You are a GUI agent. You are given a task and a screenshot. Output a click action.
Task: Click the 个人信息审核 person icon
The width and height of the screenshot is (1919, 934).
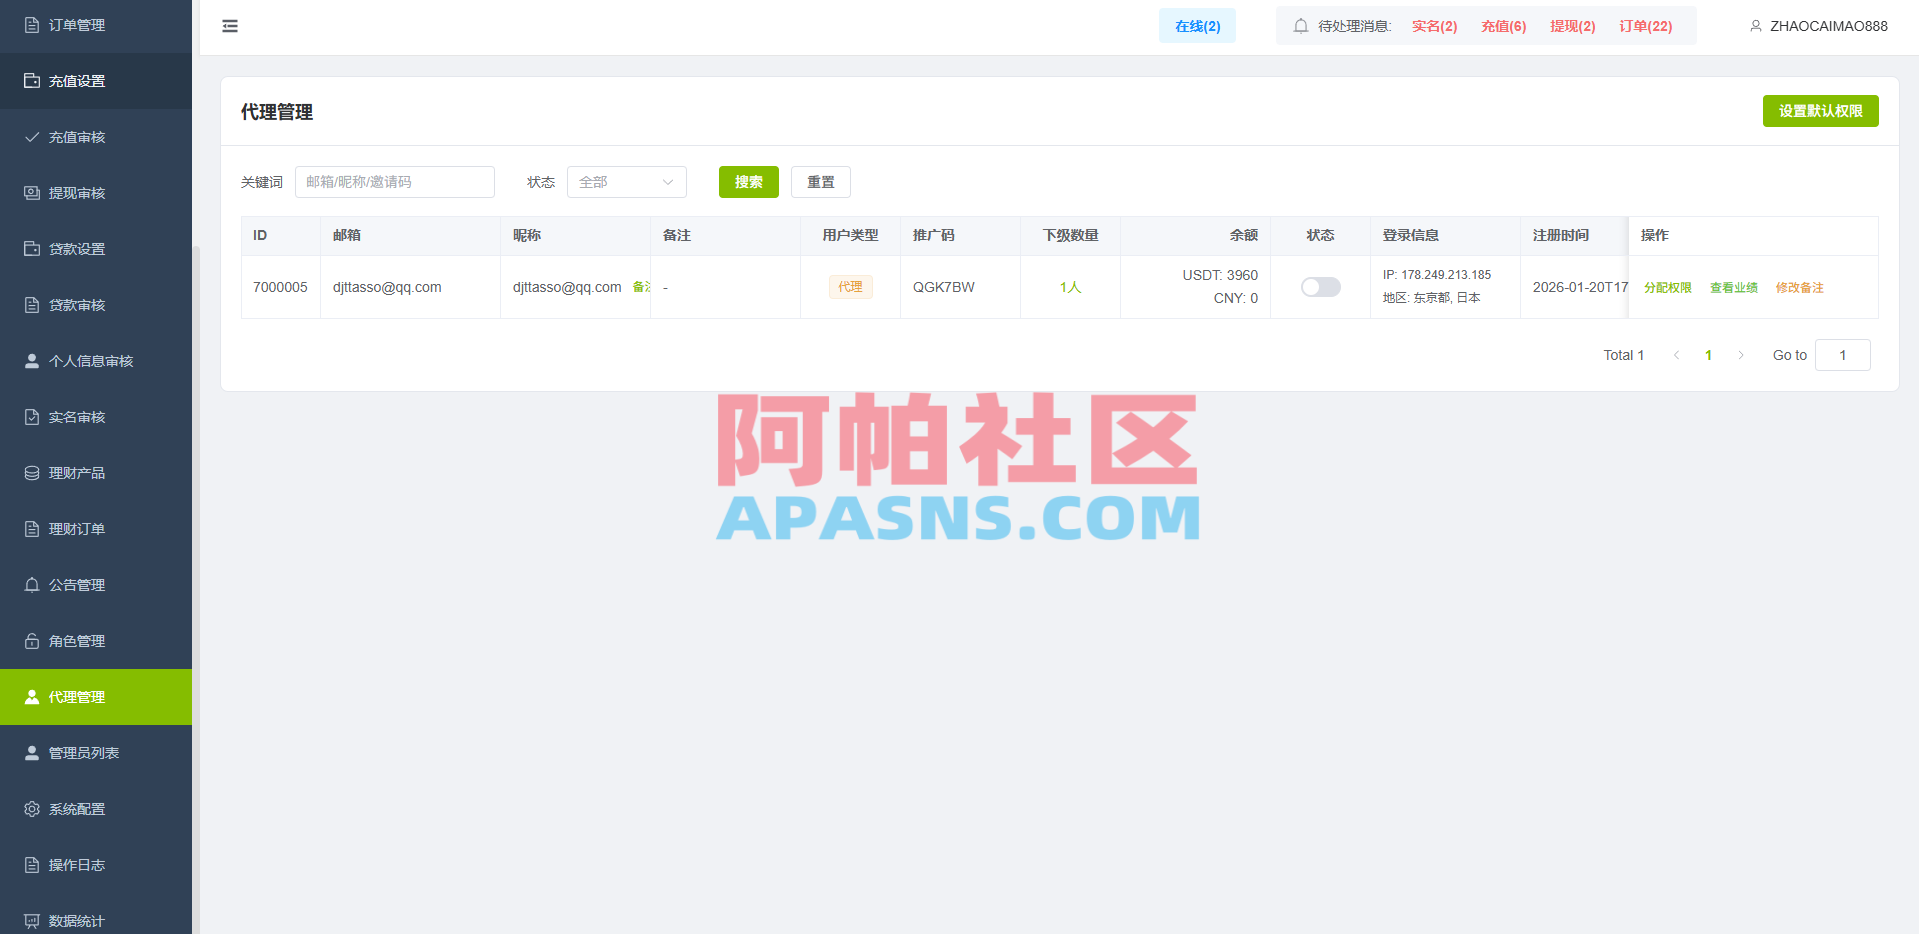(x=32, y=361)
